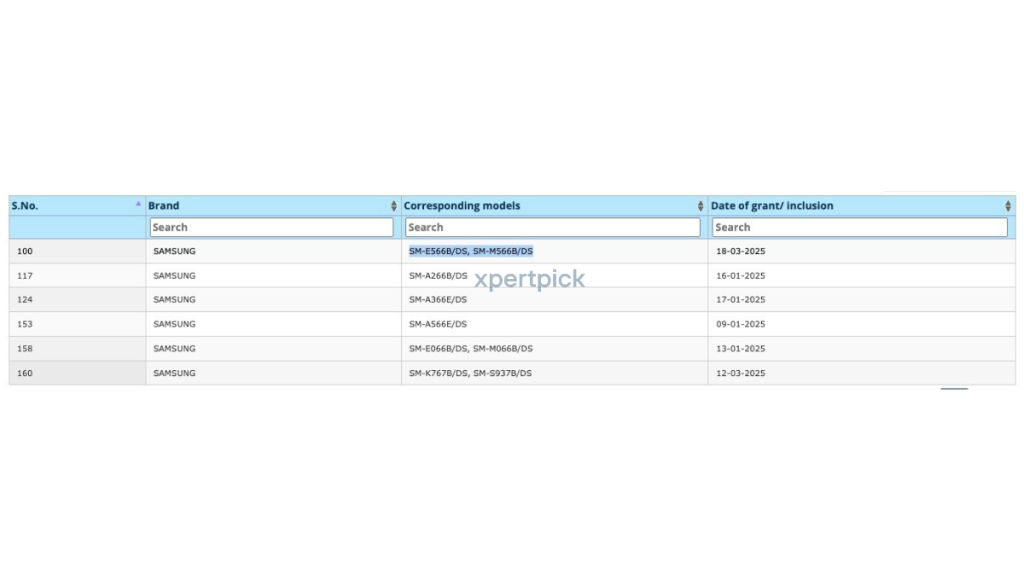Click date 12-03-2025
Viewport: 1024px width, 580px height.
click(x=741, y=373)
